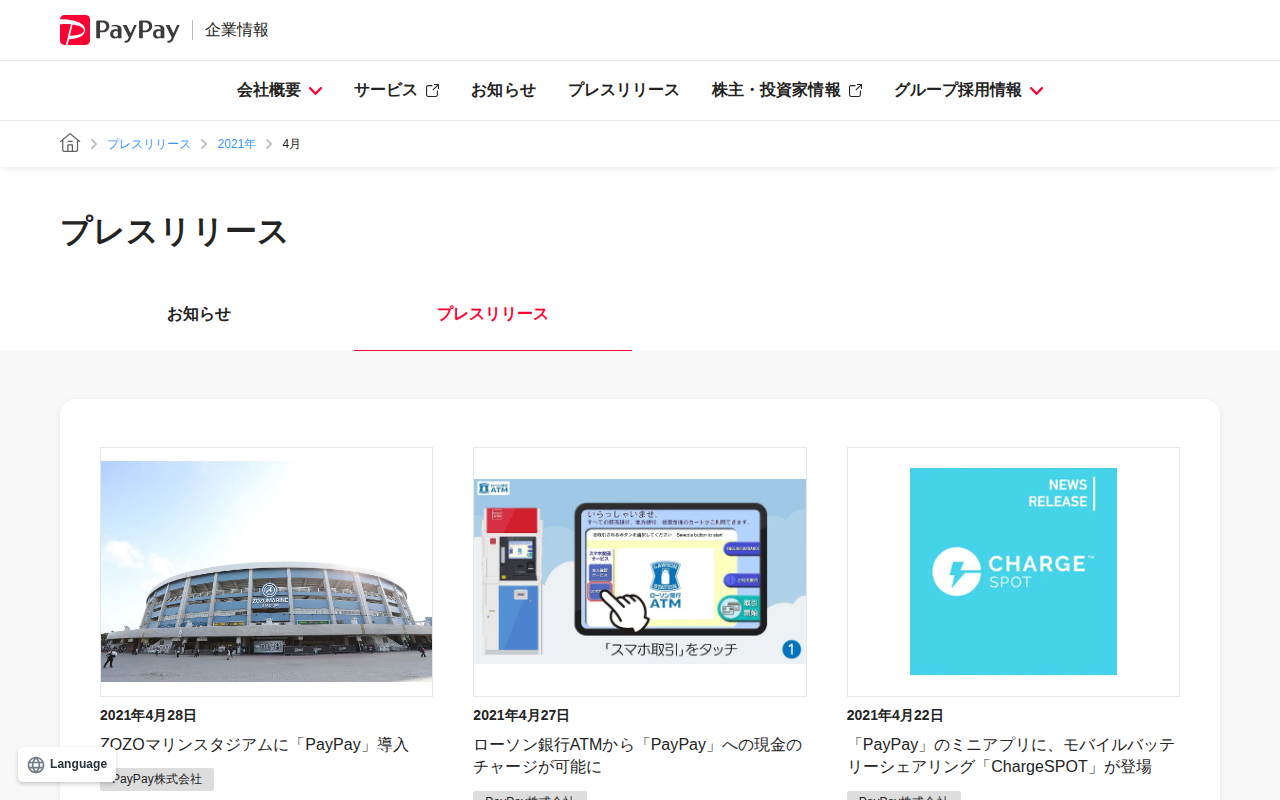Open 株主・投資家情報 in the navigation
The image size is (1280, 800).
pos(787,90)
